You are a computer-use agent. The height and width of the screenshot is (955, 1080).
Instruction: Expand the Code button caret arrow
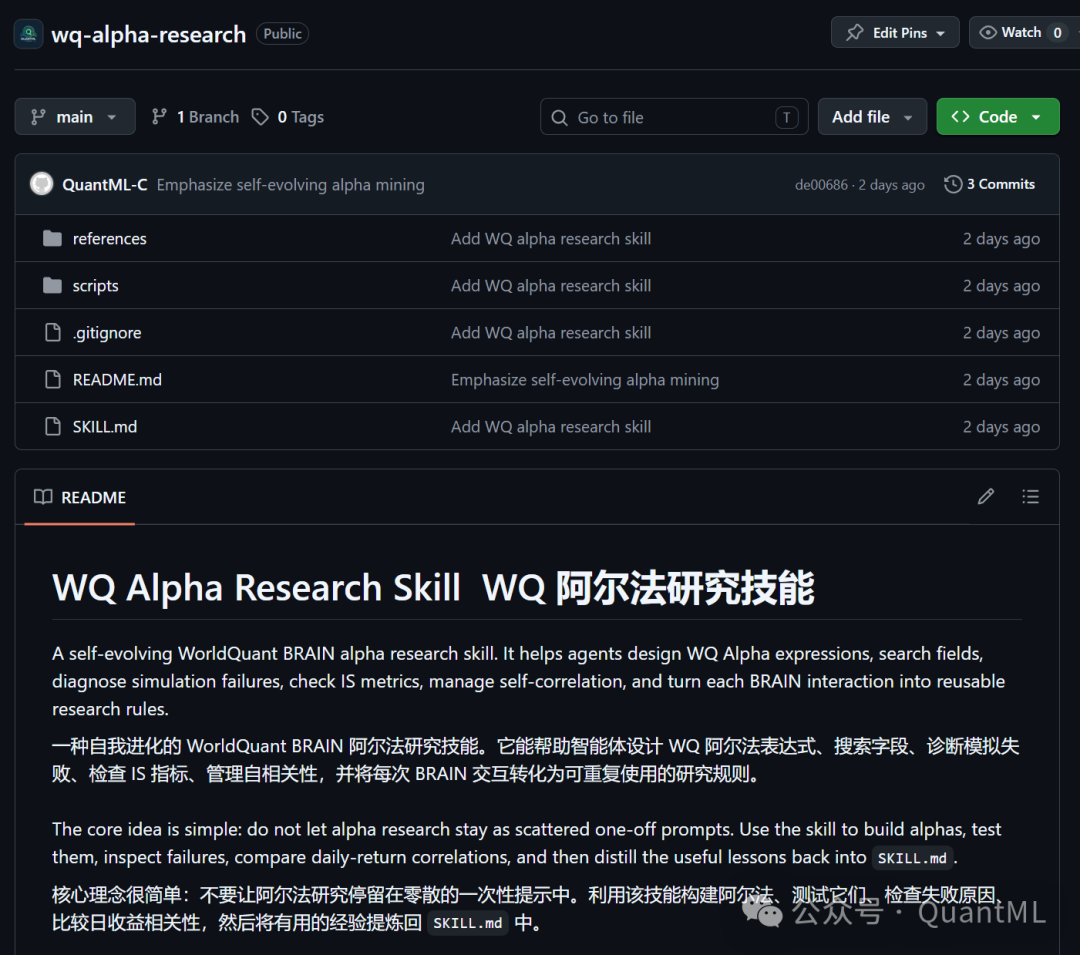(1036, 117)
